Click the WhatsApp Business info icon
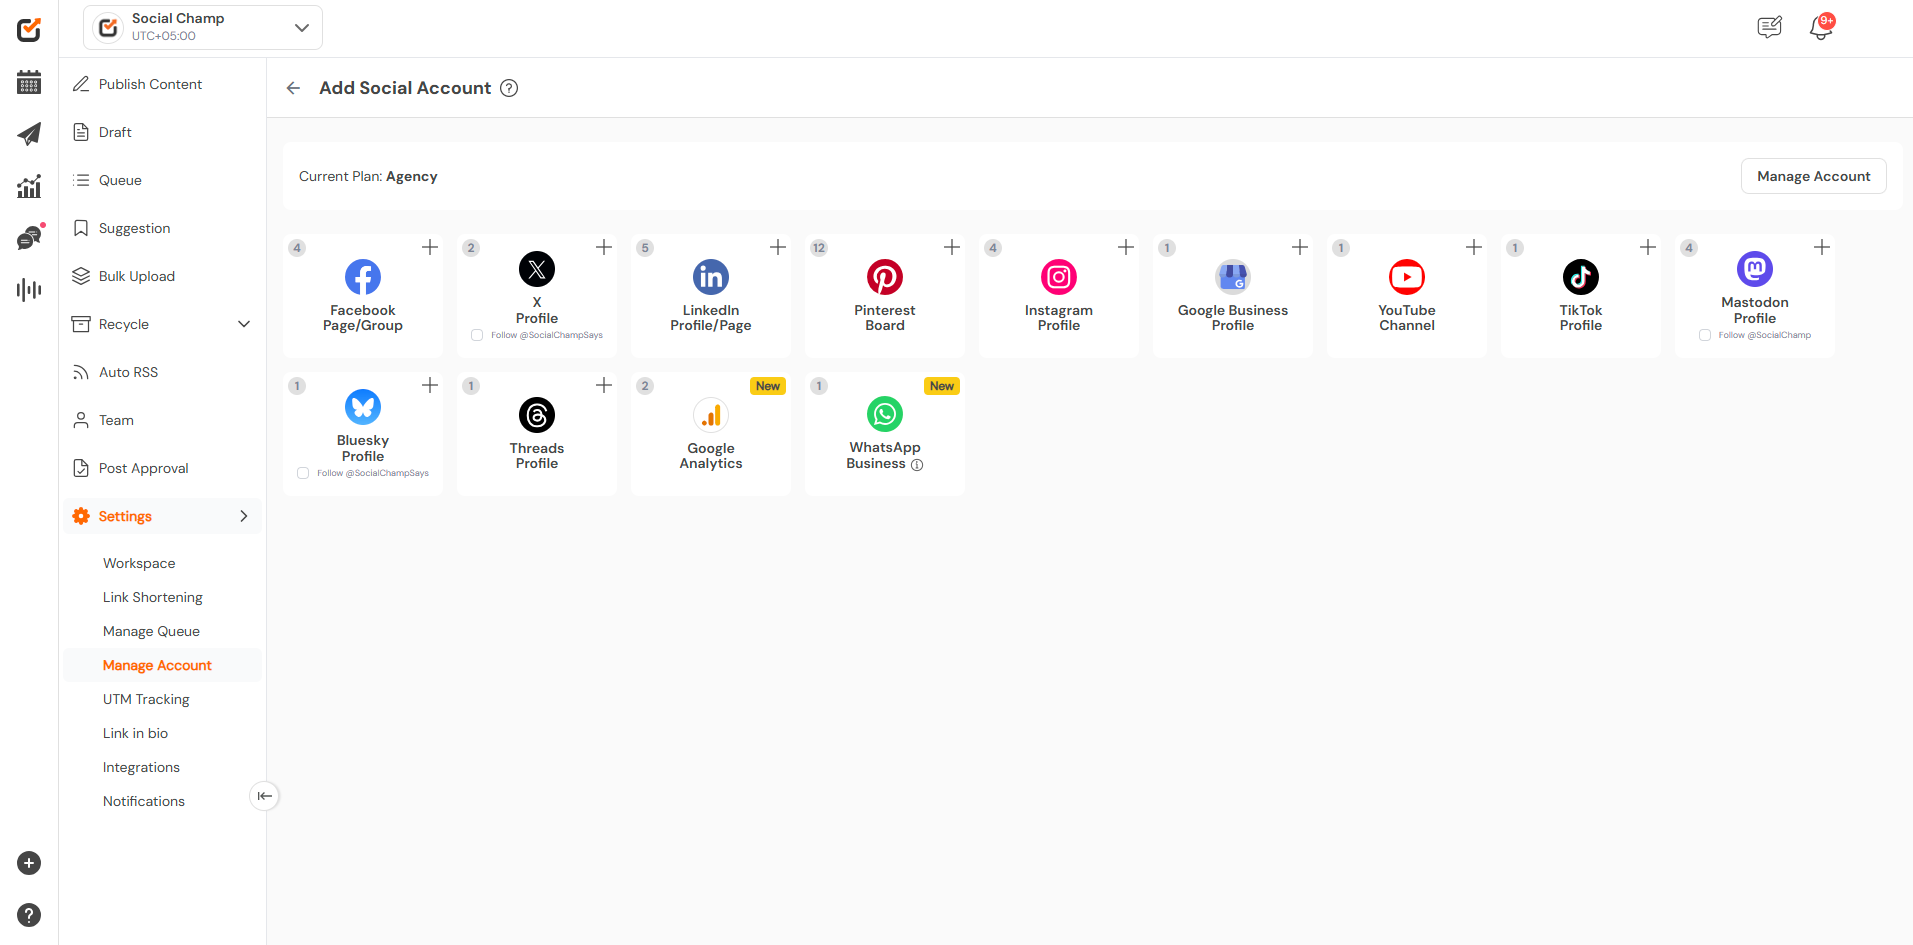 917,465
